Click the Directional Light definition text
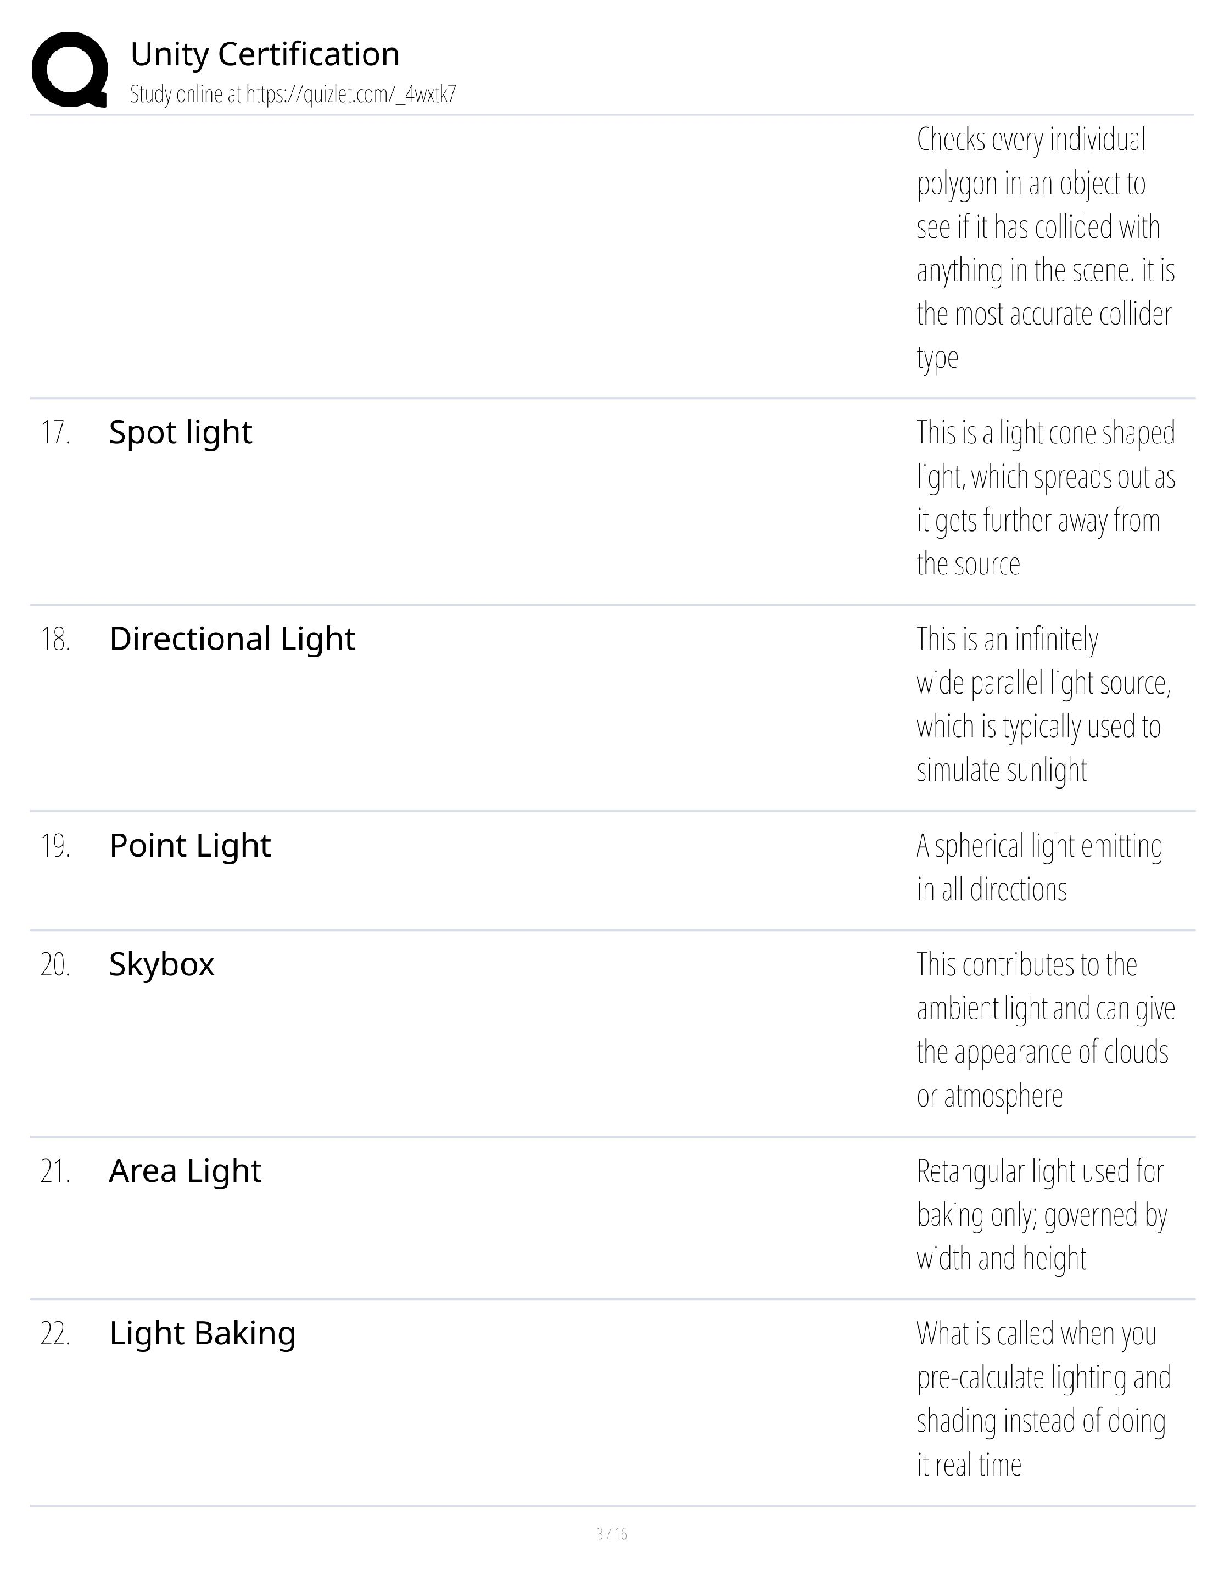This screenshot has width=1224, height=1584. pos(1042,705)
